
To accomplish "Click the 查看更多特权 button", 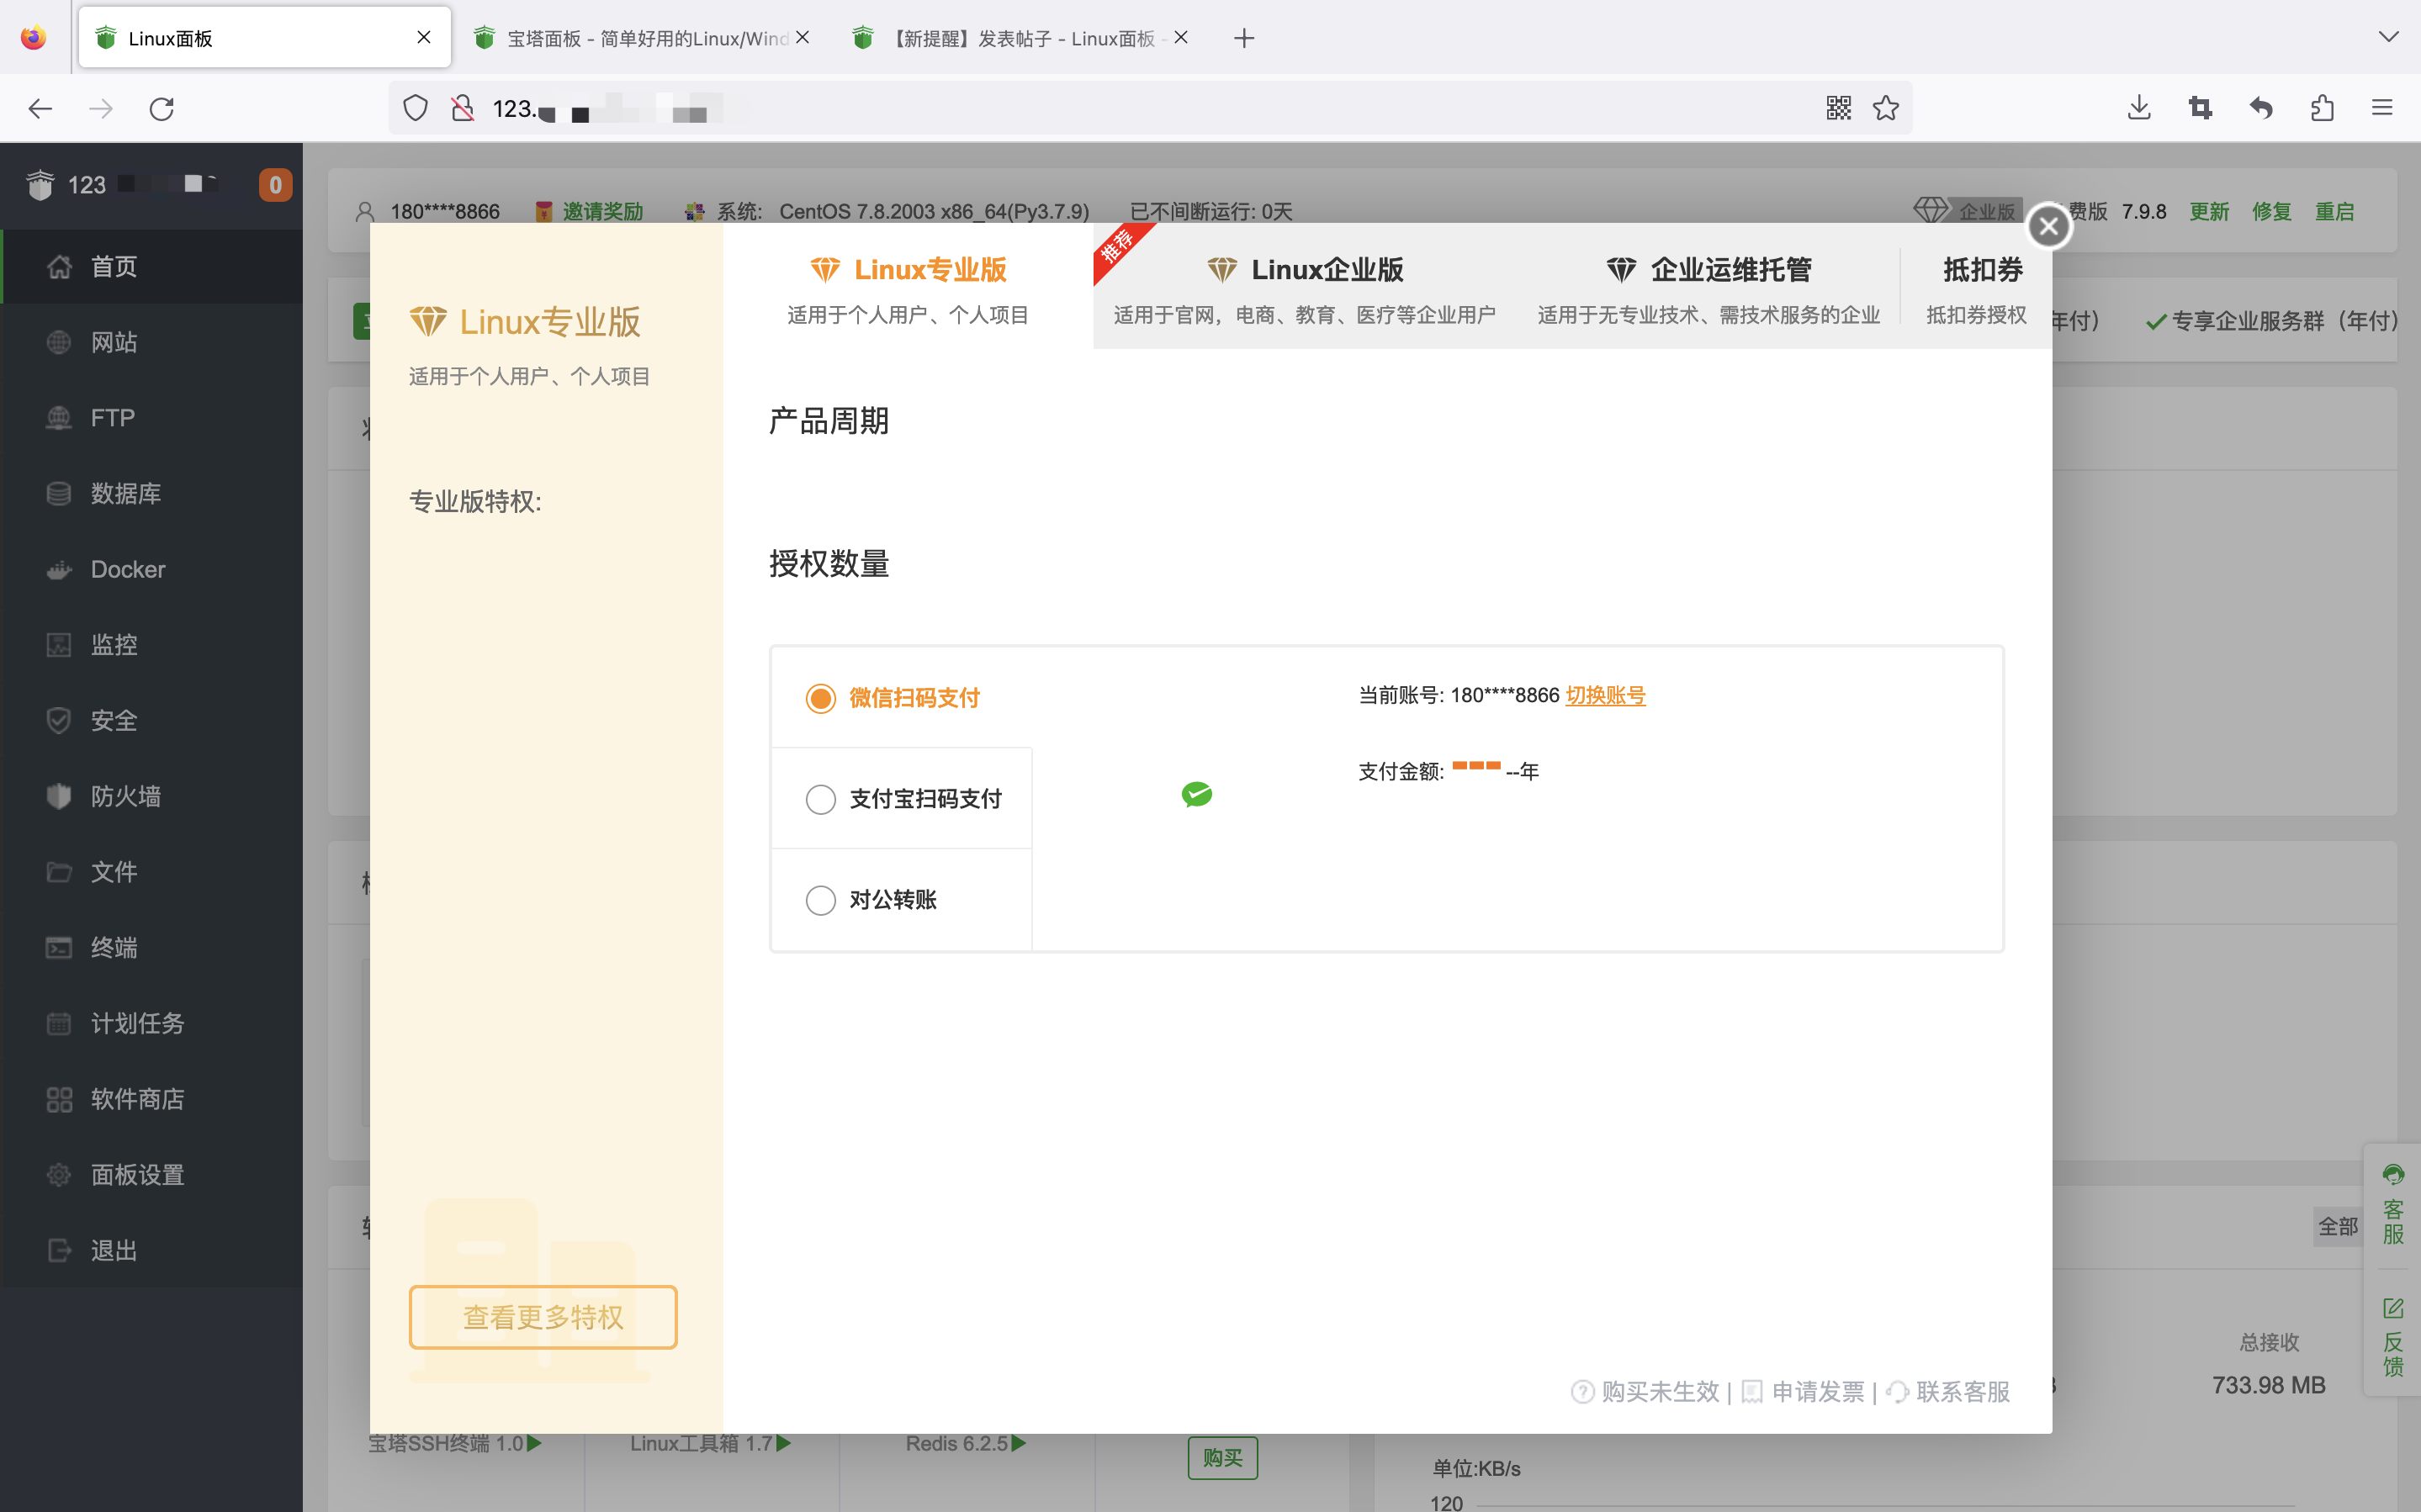I will pos(543,1317).
